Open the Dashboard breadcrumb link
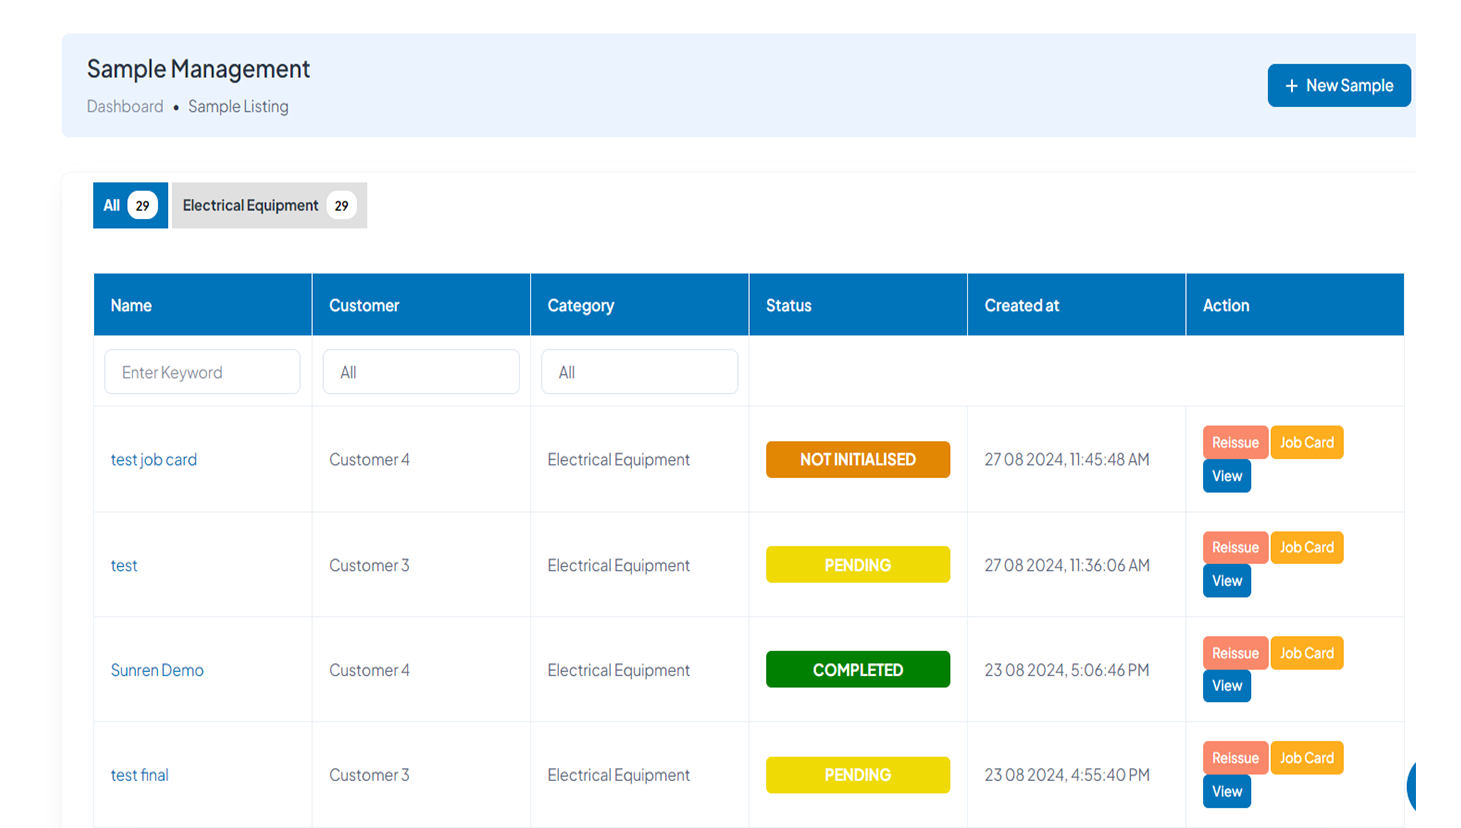Image resolution: width=1461 pixels, height=828 pixels. [125, 106]
